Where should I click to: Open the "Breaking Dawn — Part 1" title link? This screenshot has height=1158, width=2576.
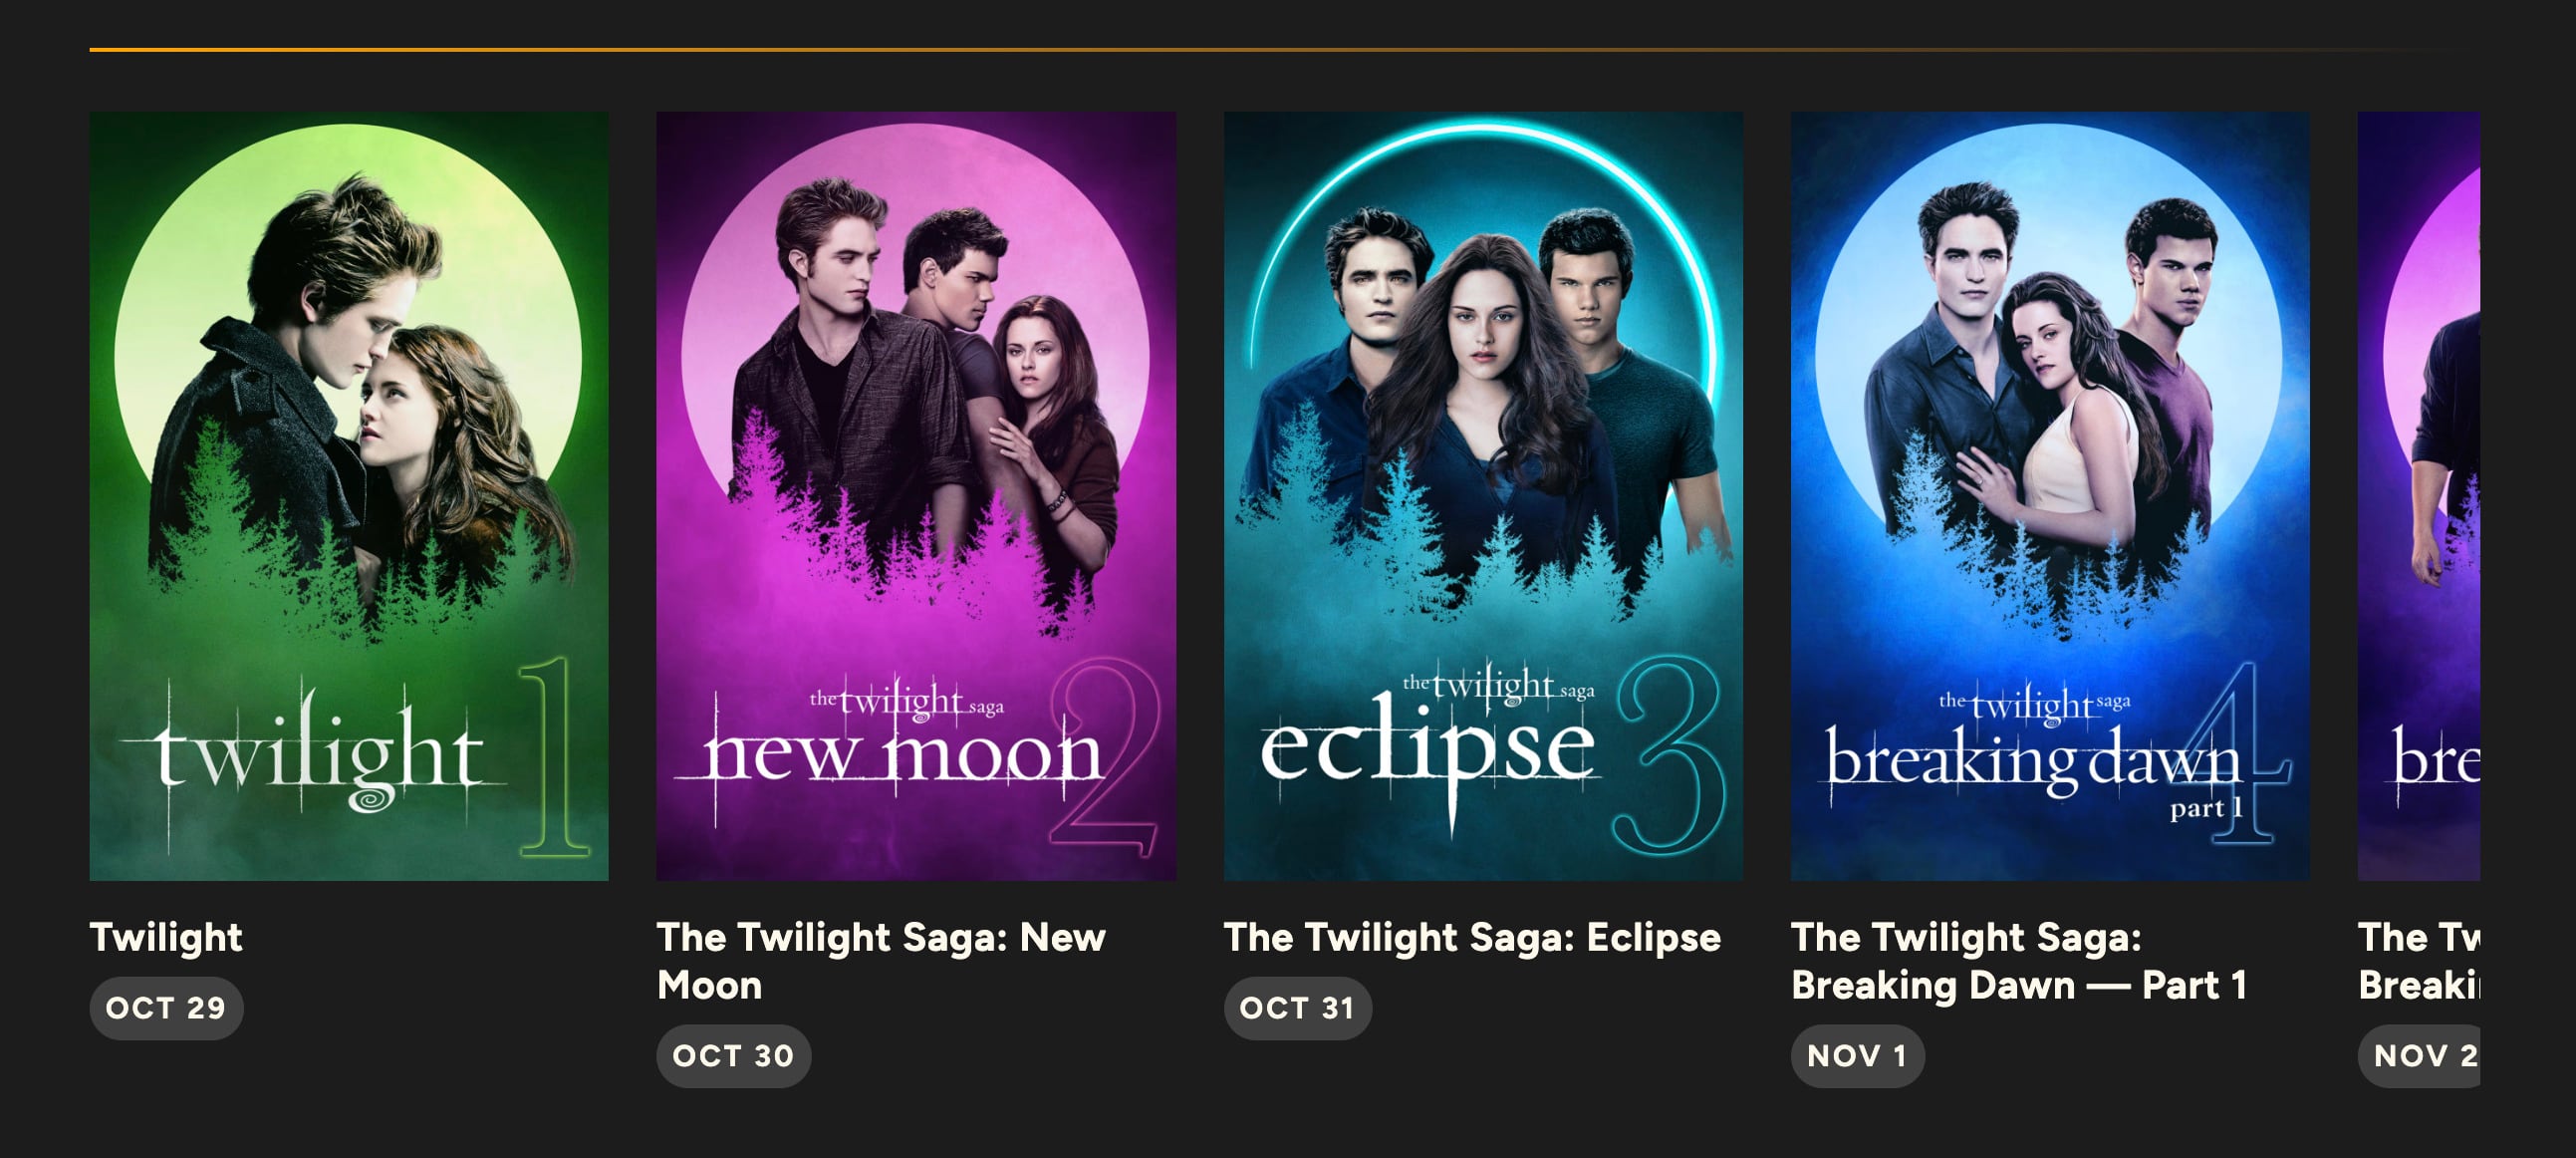(2018, 962)
